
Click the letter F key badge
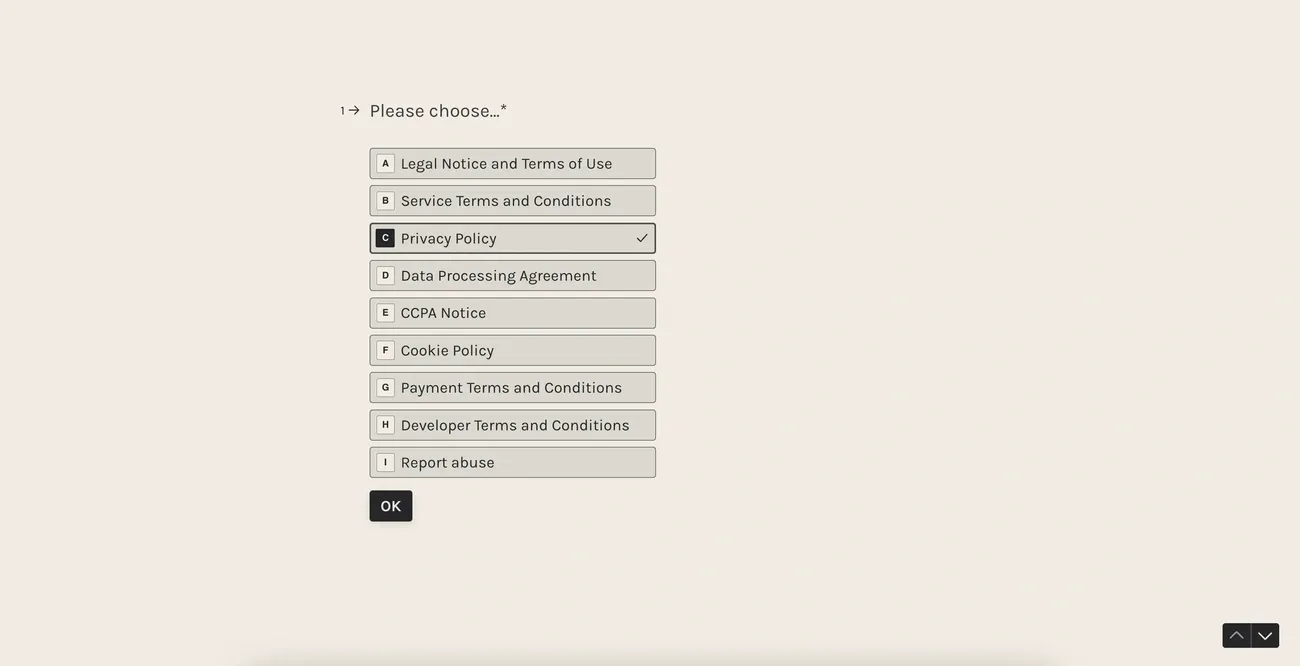(385, 351)
